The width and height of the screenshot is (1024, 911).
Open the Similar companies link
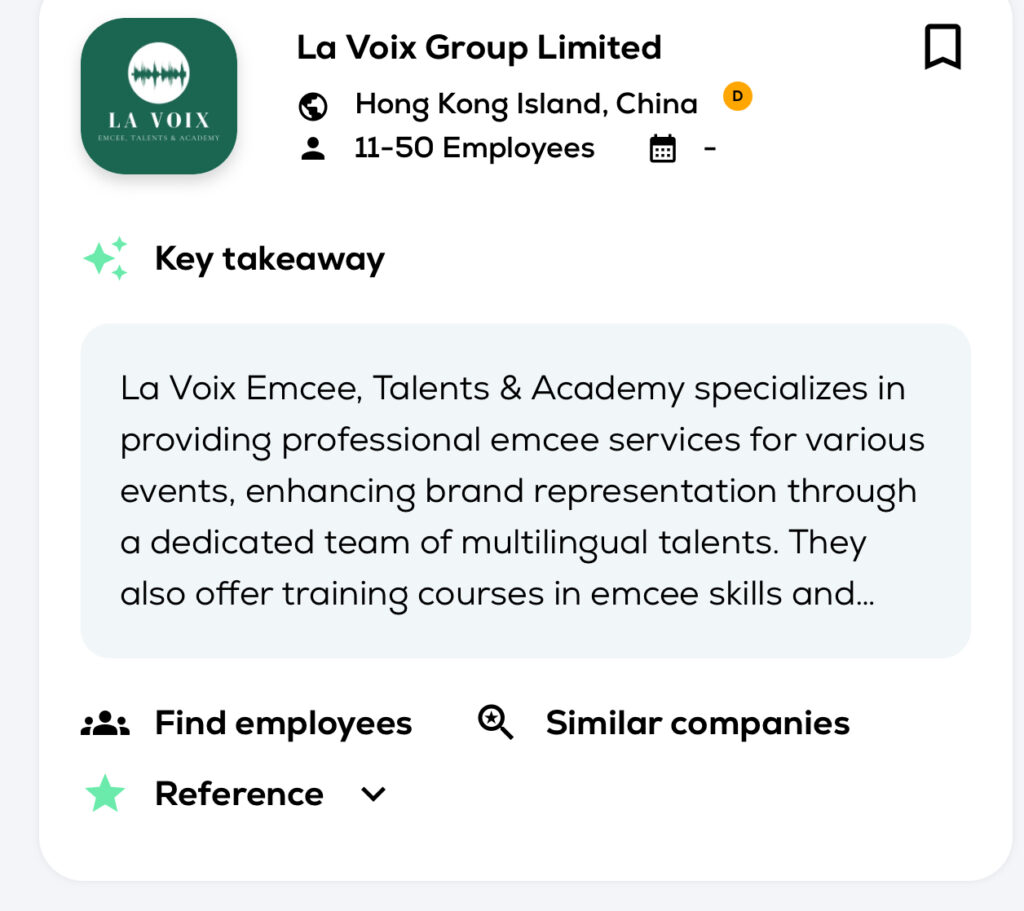pos(697,723)
